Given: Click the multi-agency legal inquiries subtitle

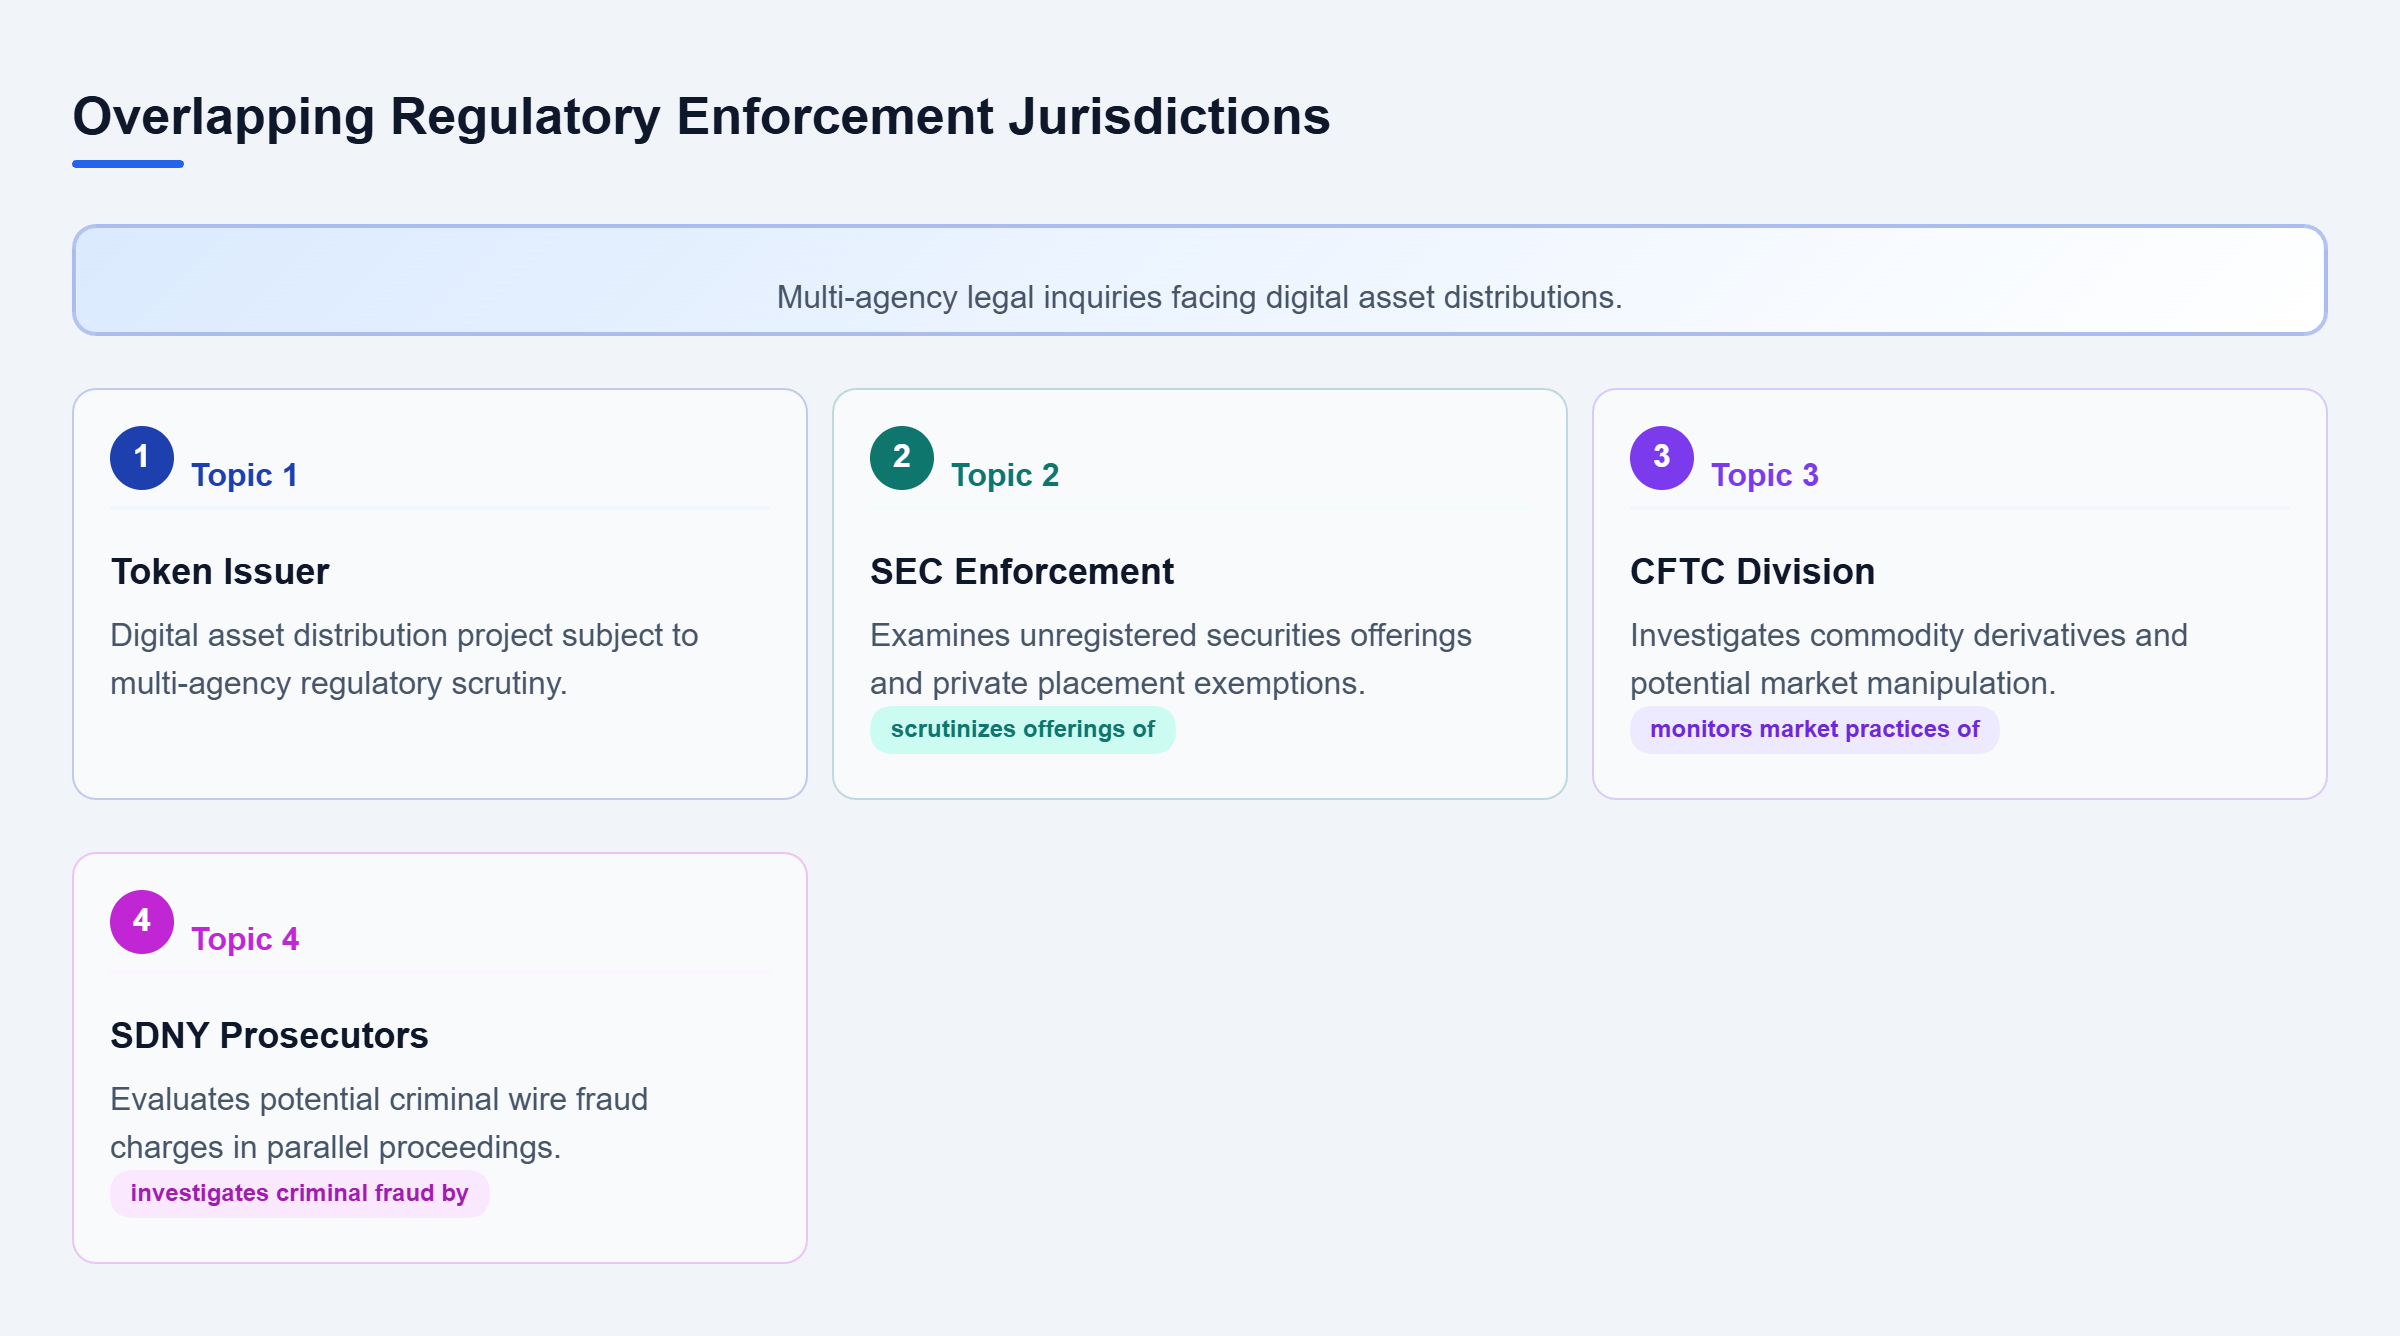Looking at the screenshot, I should 1199,297.
